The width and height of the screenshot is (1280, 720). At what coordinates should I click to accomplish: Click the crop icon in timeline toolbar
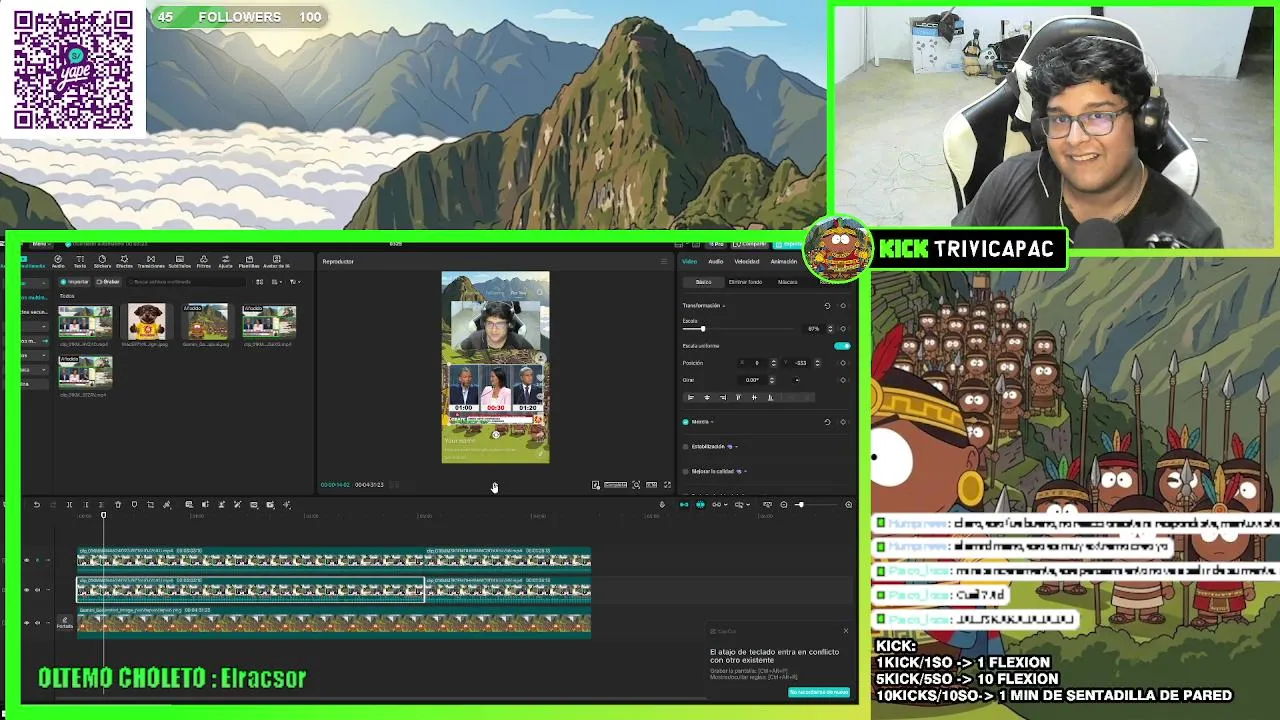coord(151,504)
